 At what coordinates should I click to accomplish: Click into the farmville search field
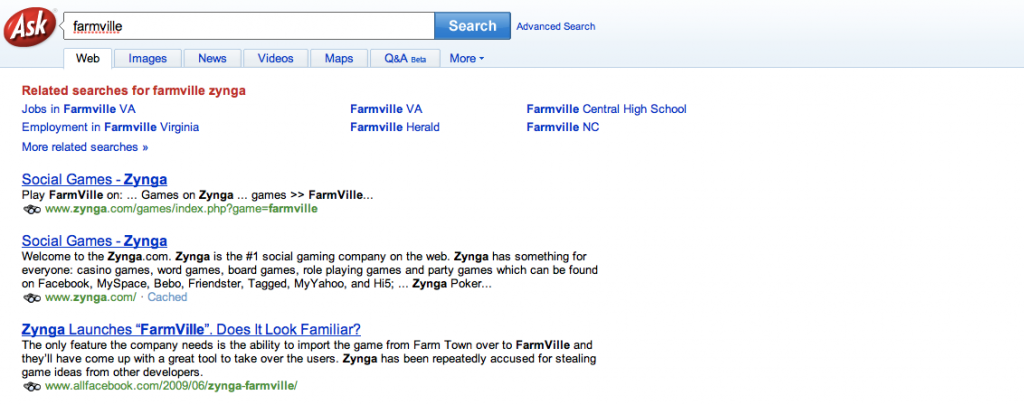pos(248,26)
